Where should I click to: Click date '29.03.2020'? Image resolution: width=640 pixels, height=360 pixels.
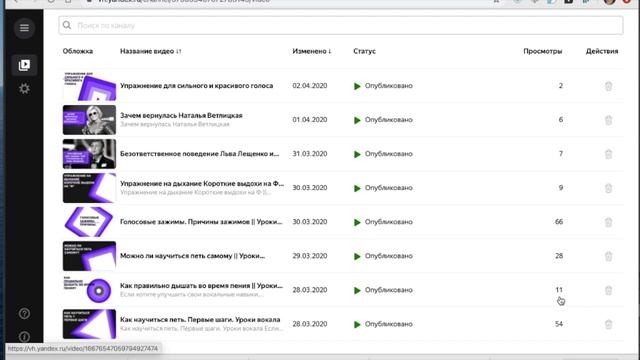click(310, 256)
